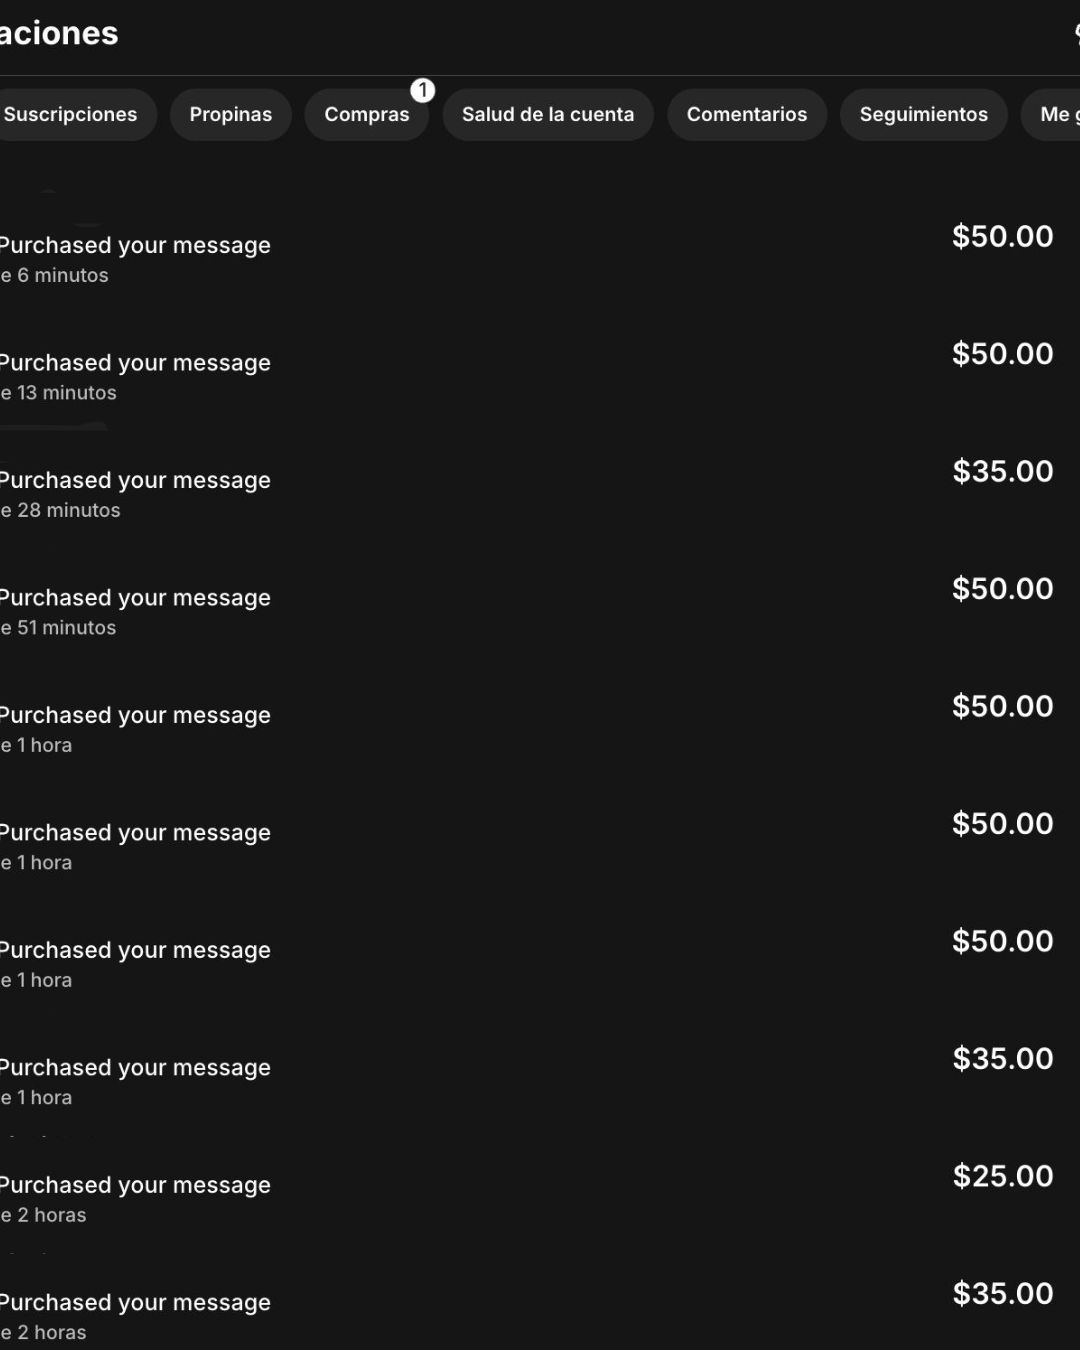Viewport: 1080px width, 1350px height.
Task: Open Salud de la cuenta tab
Action: (x=547, y=115)
